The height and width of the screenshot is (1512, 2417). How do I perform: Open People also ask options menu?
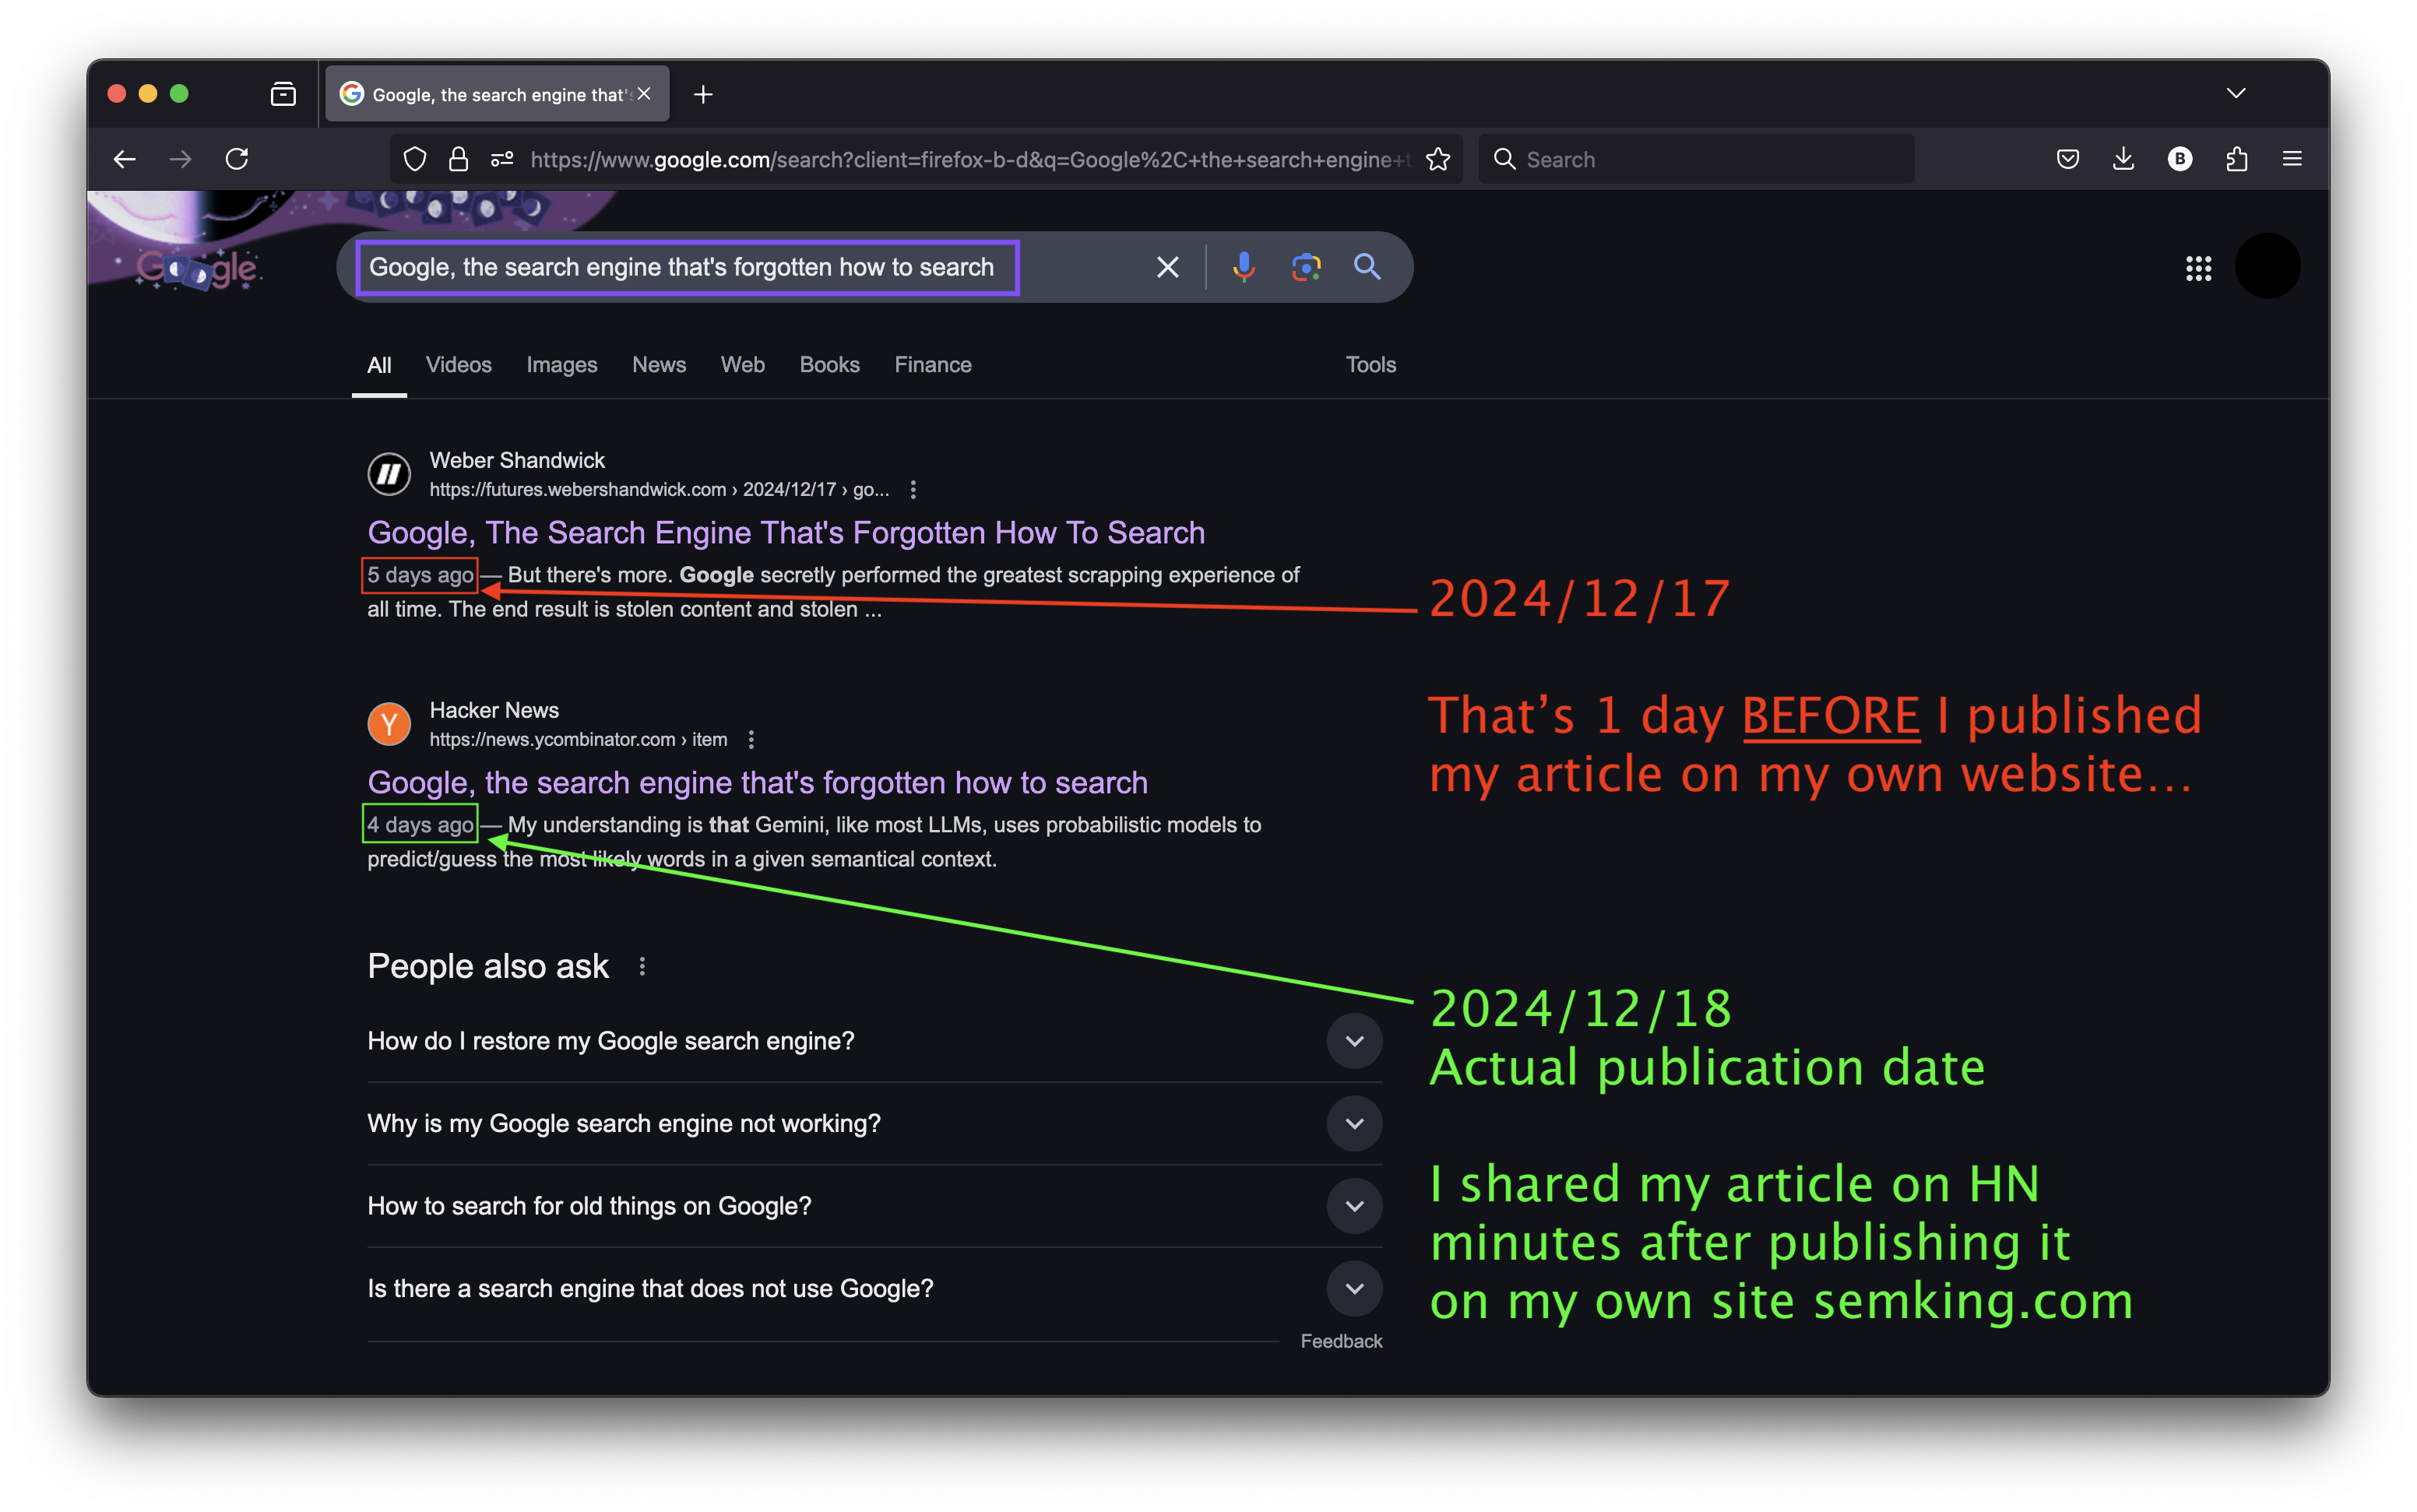tap(642, 967)
